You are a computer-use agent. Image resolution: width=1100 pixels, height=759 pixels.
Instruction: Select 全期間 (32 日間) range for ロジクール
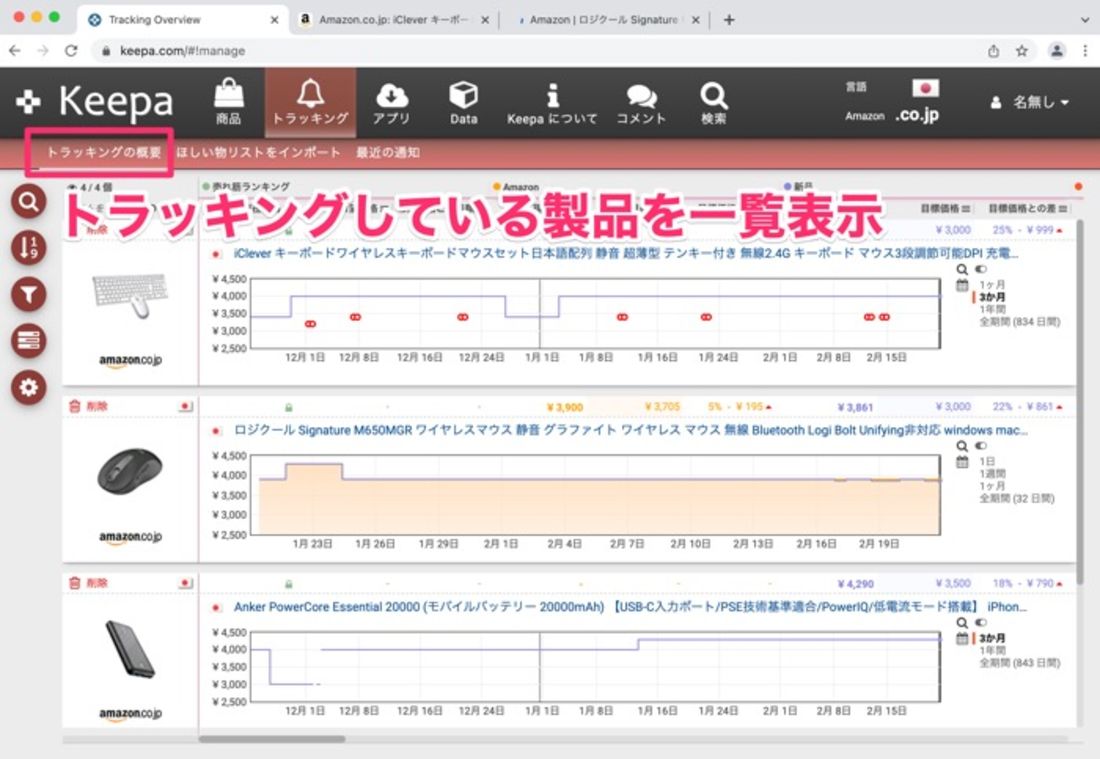pos(1017,498)
